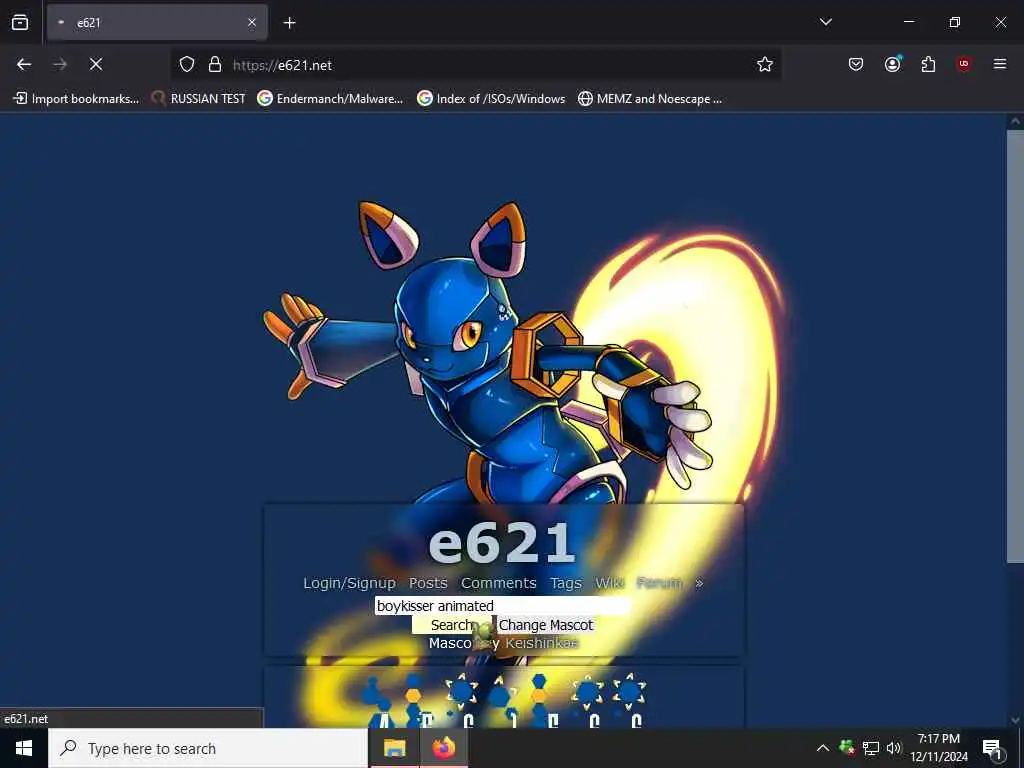Open the Endermanch/Malware bookmark
Viewport: 1024px width, 768px height.
(330, 99)
